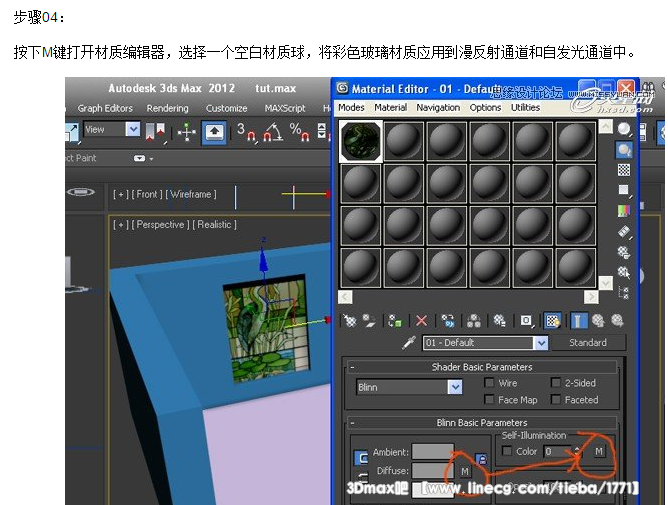Toggle Backlight icon in side toolbar

pos(624,150)
